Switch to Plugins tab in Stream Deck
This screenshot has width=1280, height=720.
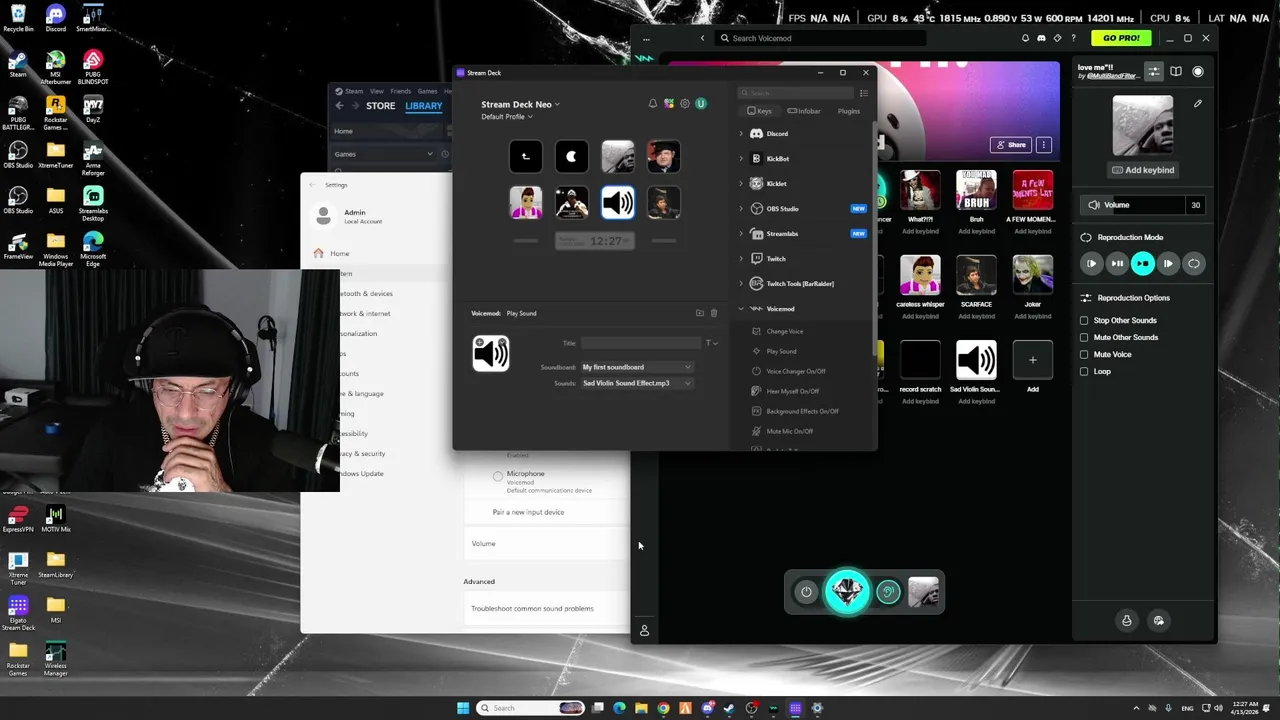tap(848, 111)
